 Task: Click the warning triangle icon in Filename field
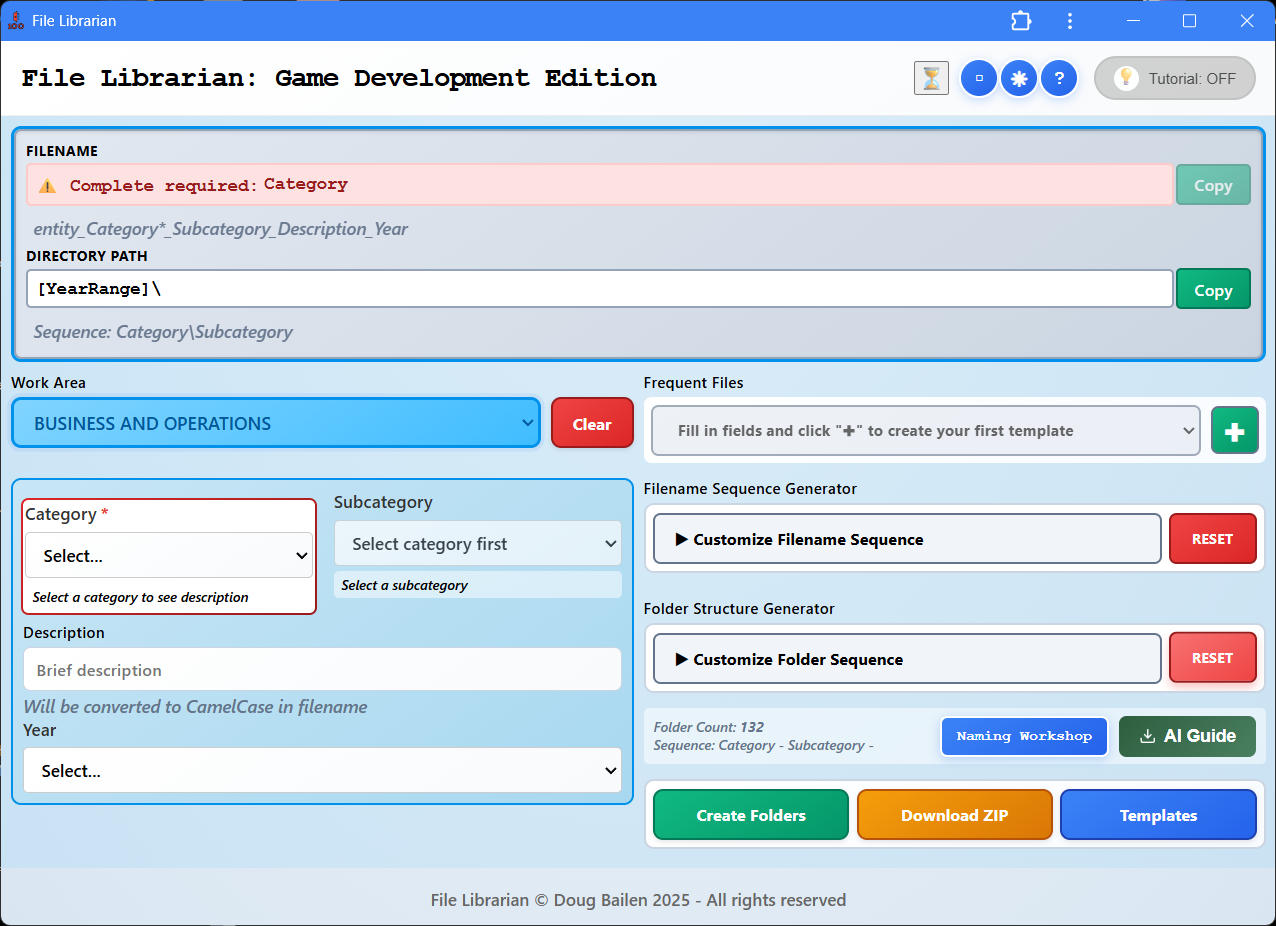pyautogui.click(x=47, y=186)
